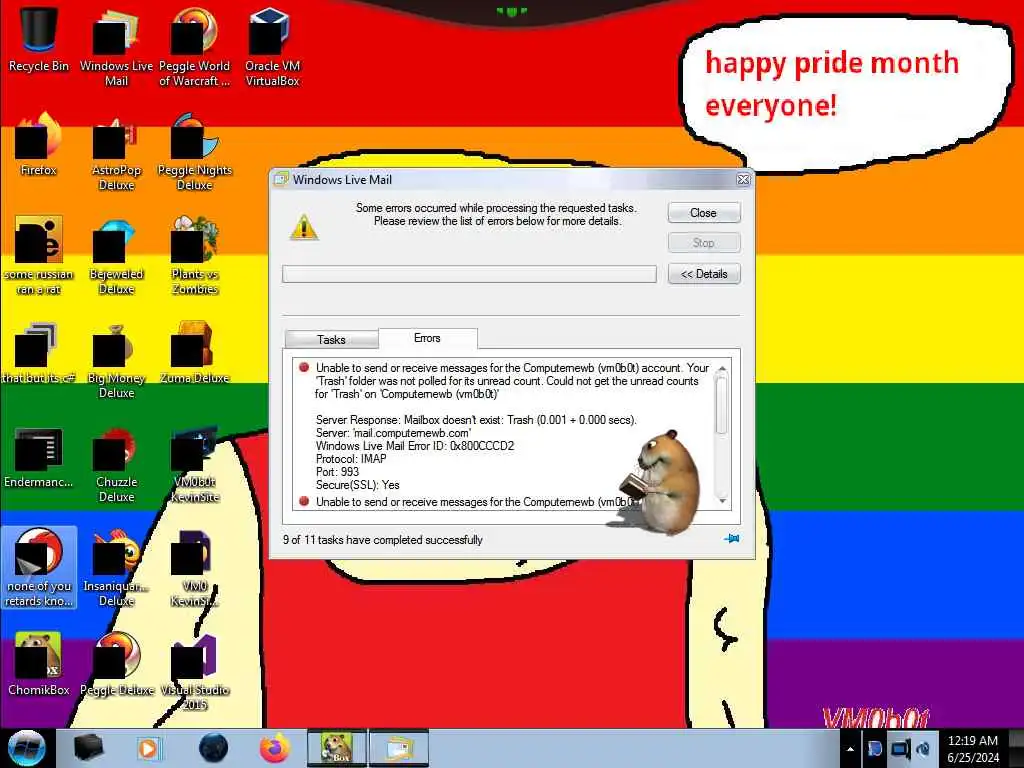The width and height of the screenshot is (1024, 768).
Task: Click the 'Protocol: IMAP' line
Action: pyautogui.click(x=351, y=458)
